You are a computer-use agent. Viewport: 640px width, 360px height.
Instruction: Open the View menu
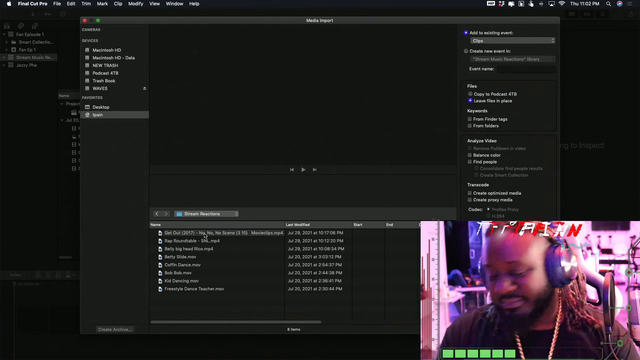(154, 4)
